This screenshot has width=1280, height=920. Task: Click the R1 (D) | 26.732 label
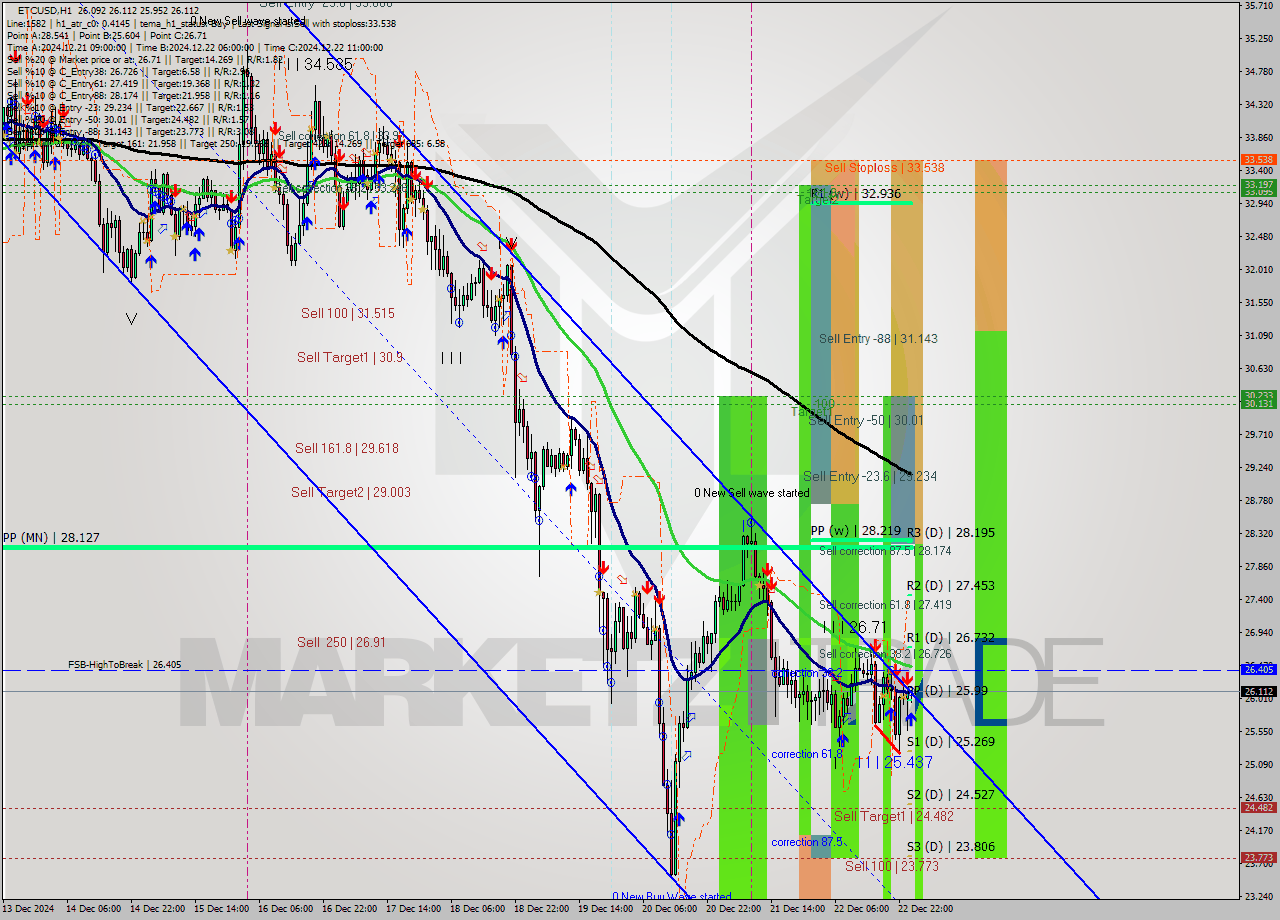[951, 638]
